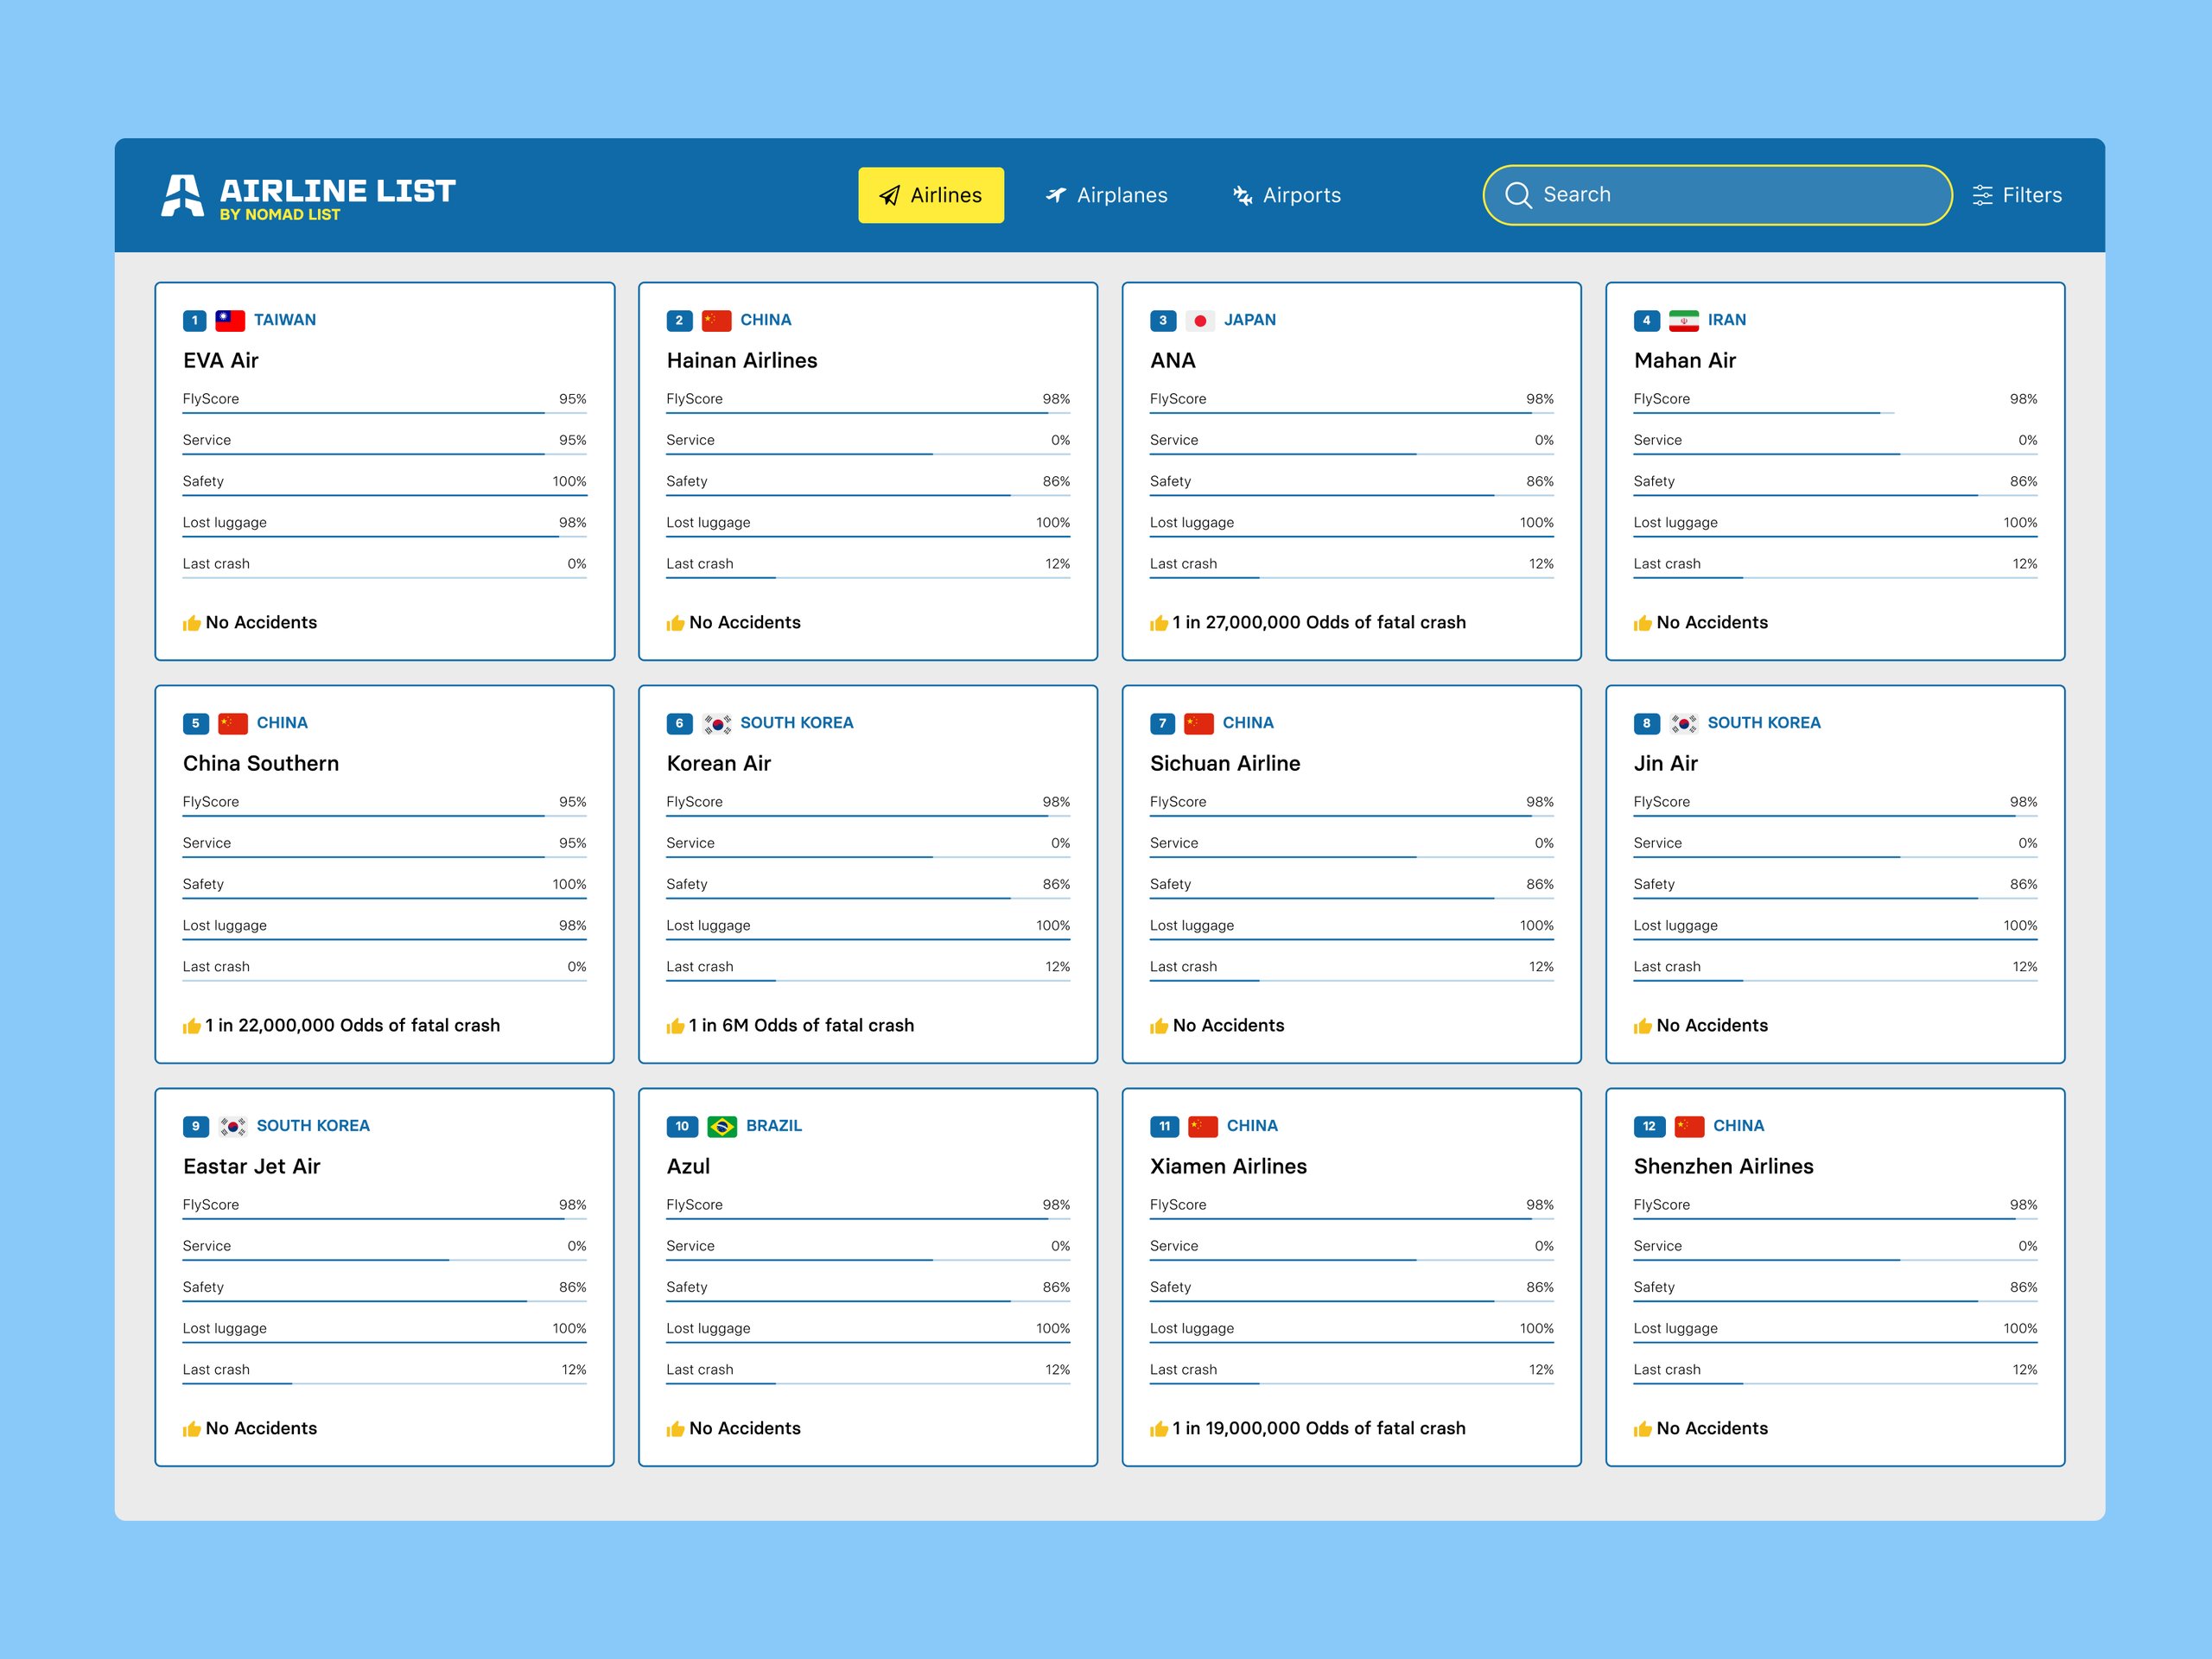Image resolution: width=2212 pixels, height=1659 pixels.
Task: Open the Eastar Jet Air title
Action: [x=252, y=1166]
